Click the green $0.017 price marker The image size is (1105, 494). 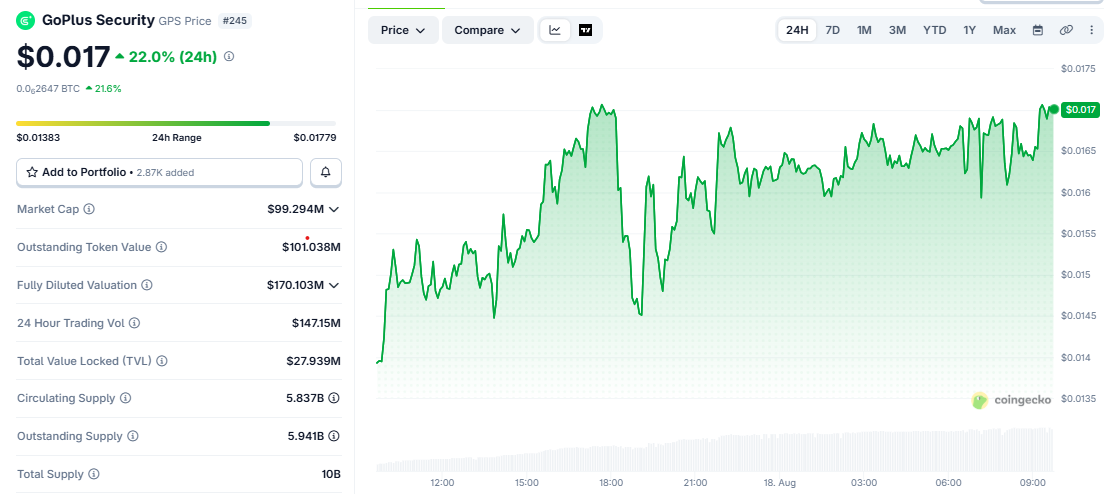1080,109
